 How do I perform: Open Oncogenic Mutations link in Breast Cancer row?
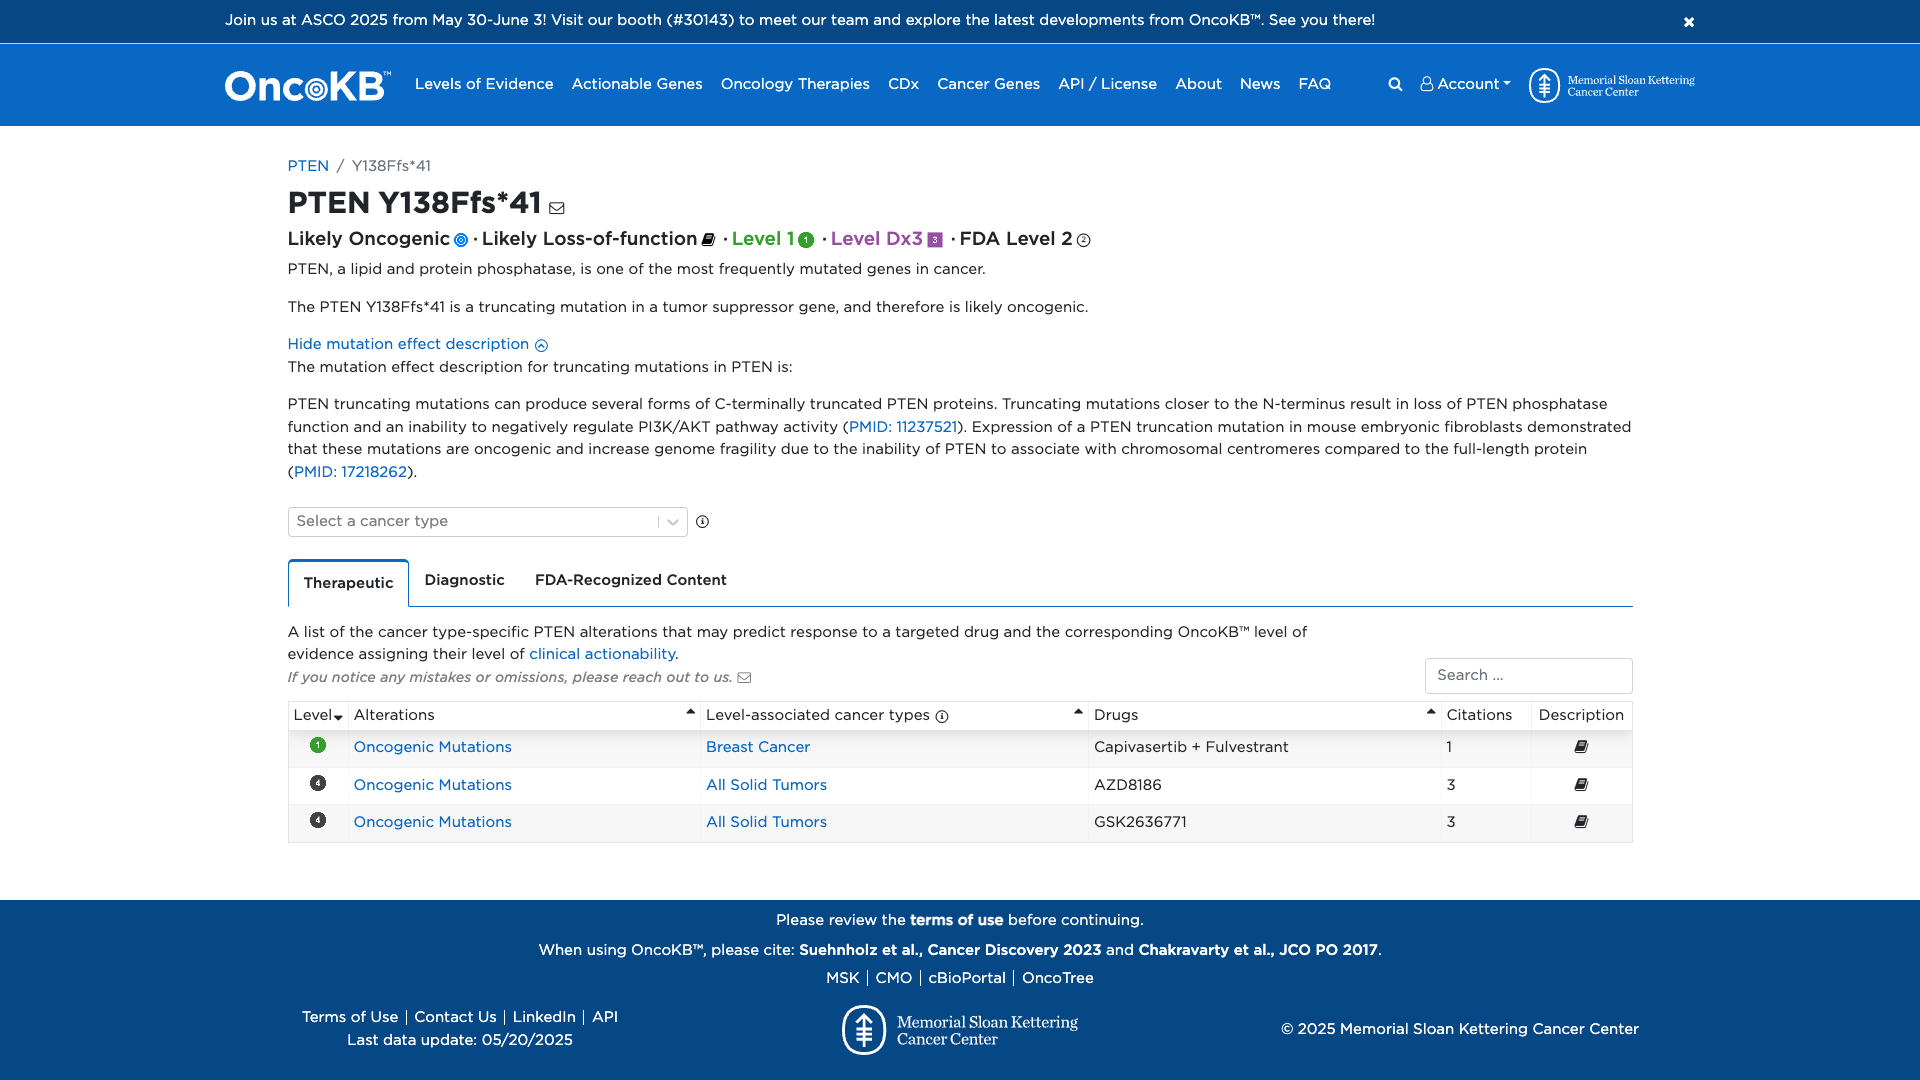click(x=433, y=748)
